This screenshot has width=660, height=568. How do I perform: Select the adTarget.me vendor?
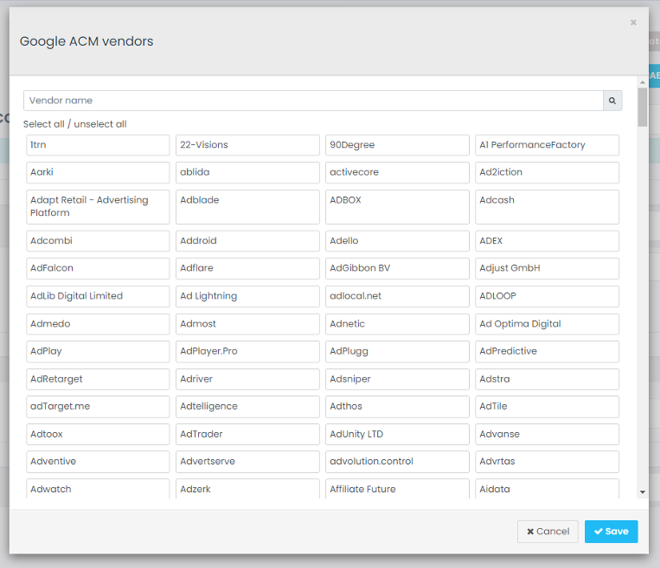click(x=98, y=407)
